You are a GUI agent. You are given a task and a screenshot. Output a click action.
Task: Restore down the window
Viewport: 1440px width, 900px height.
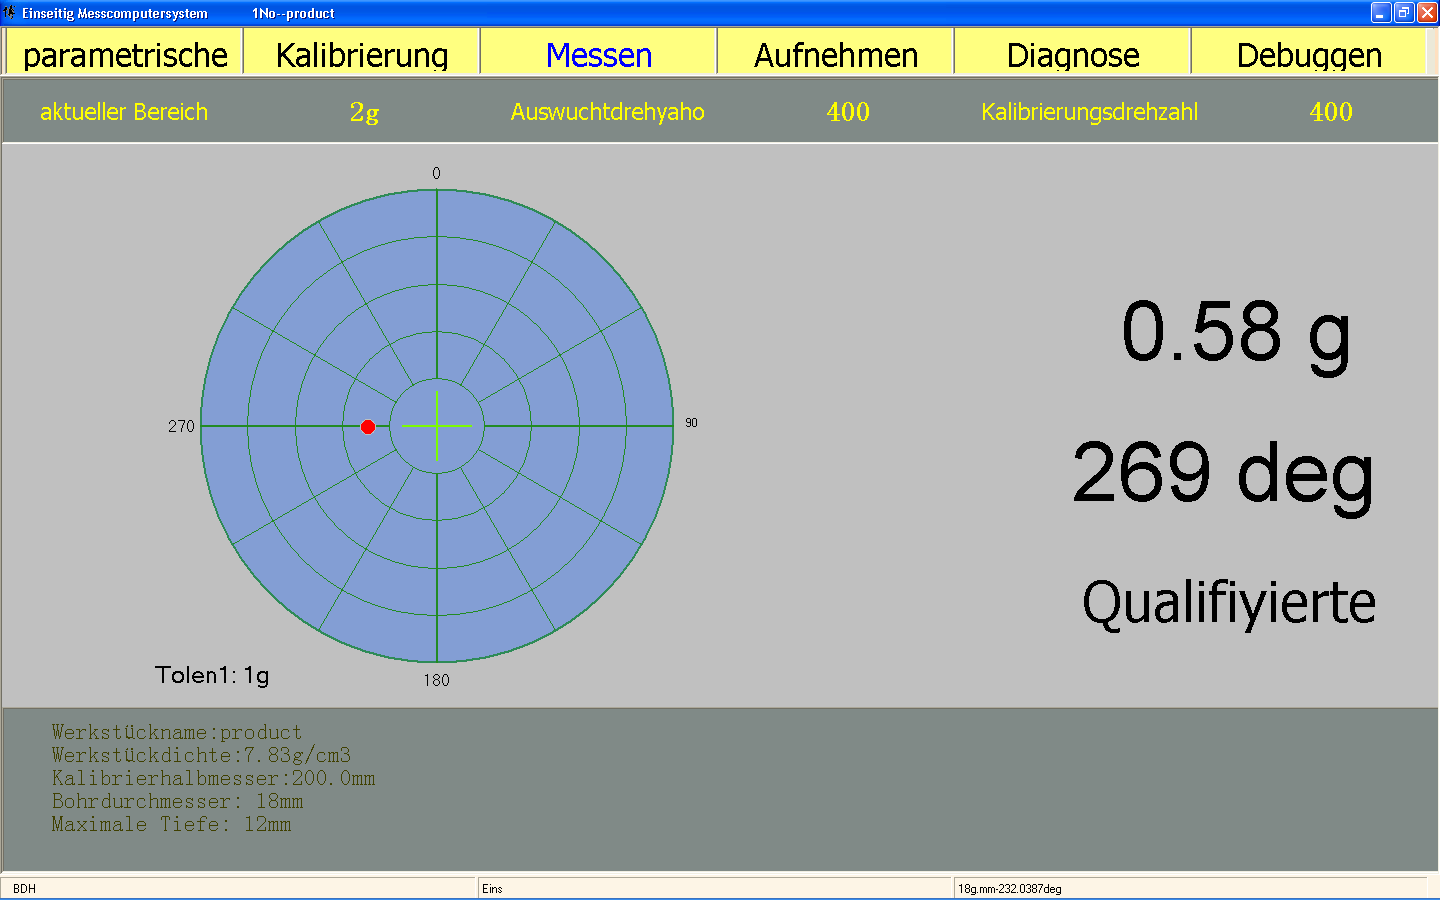point(1404,13)
